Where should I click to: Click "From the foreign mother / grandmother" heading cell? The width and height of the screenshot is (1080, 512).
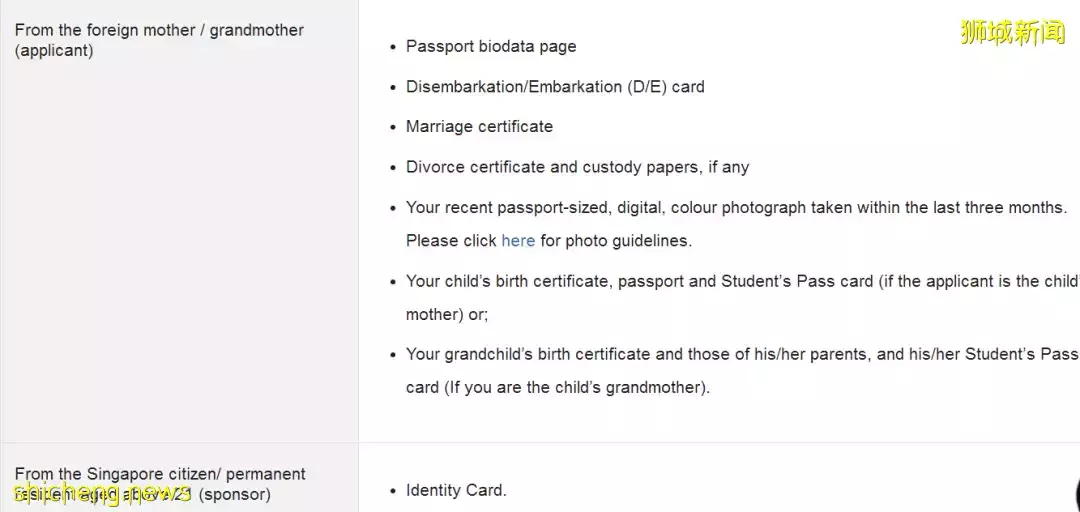coord(159,30)
